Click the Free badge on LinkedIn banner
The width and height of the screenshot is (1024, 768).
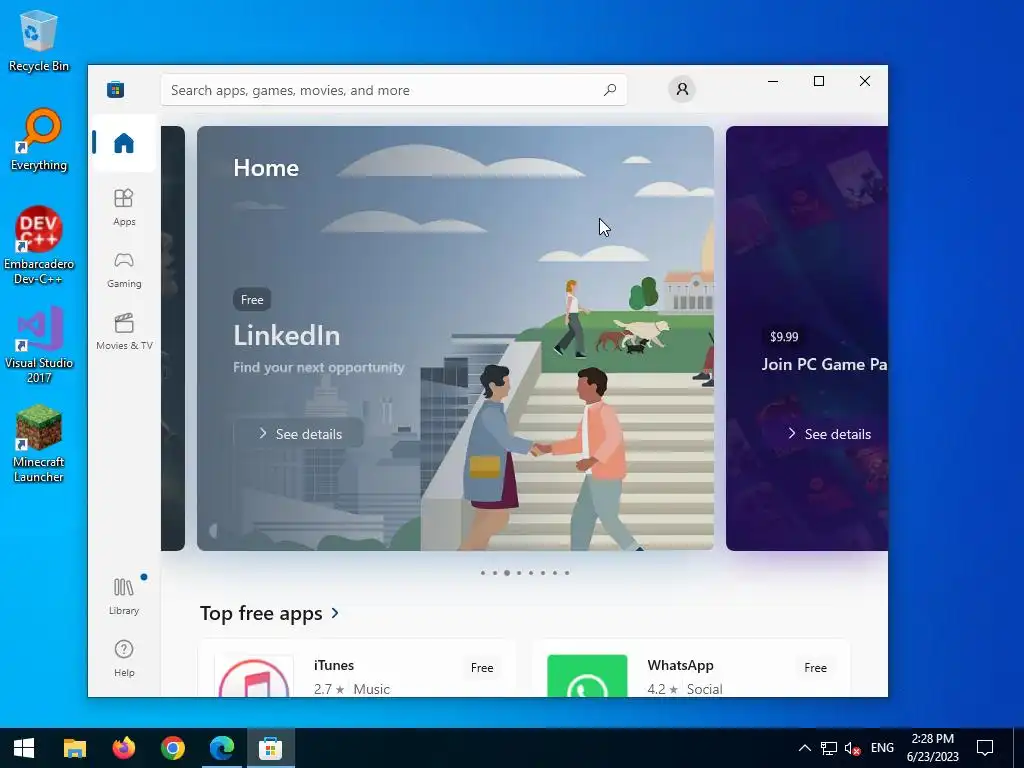click(252, 300)
